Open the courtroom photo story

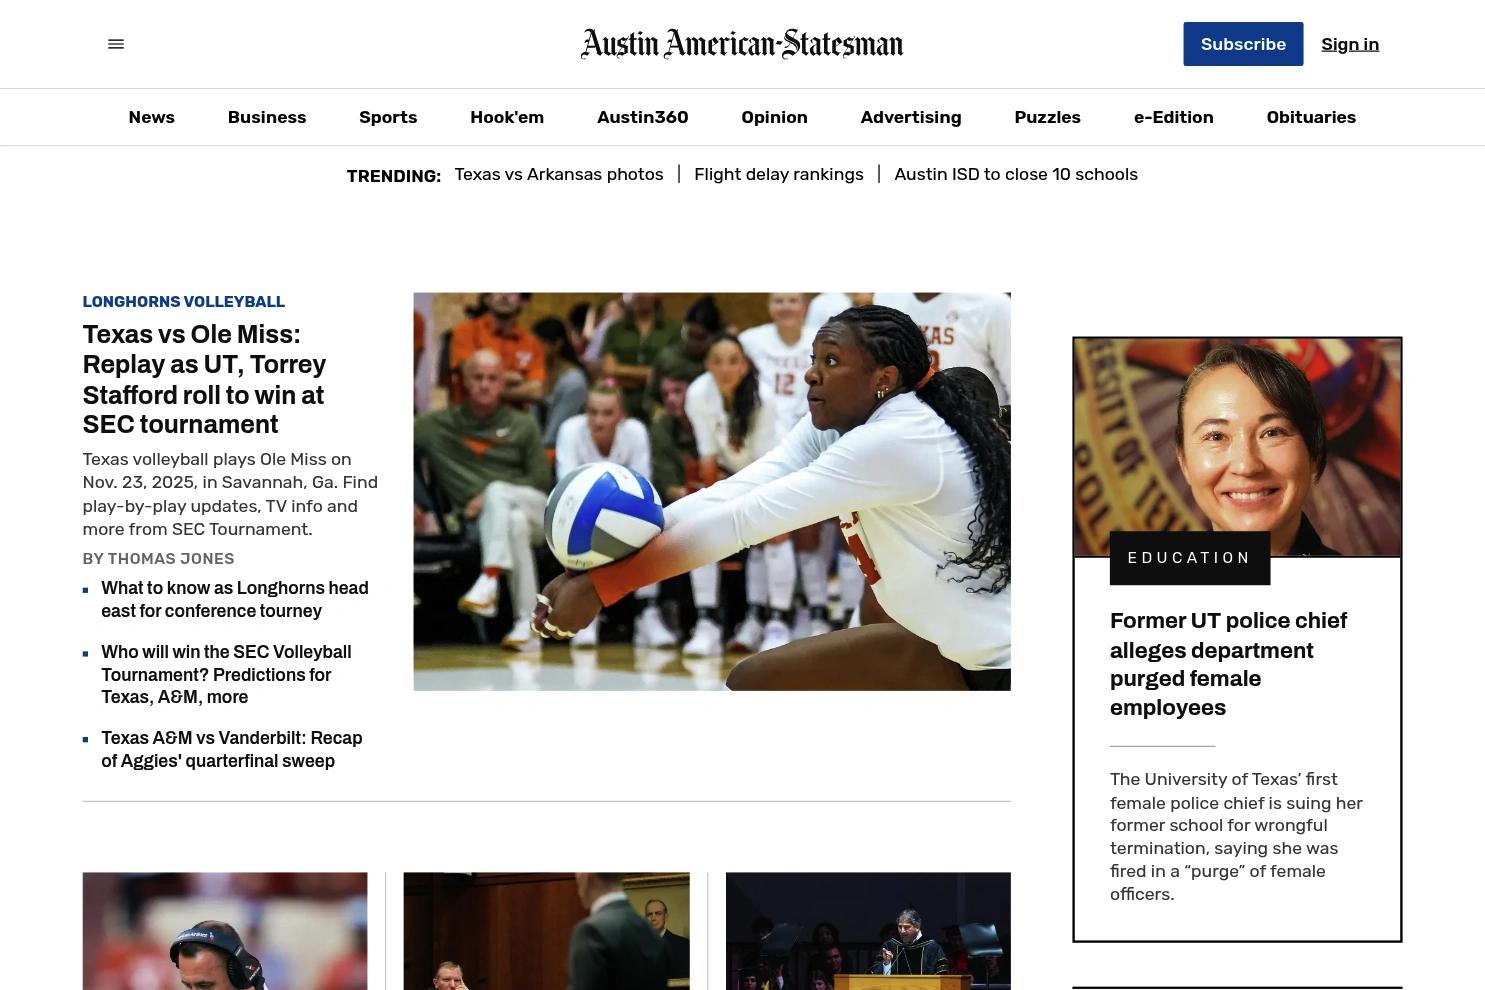546,931
